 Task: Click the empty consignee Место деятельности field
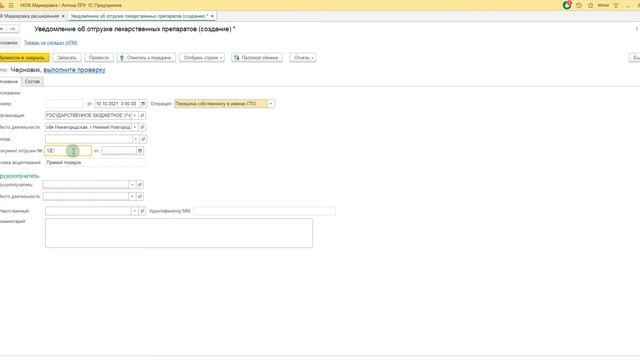[85, 197]
